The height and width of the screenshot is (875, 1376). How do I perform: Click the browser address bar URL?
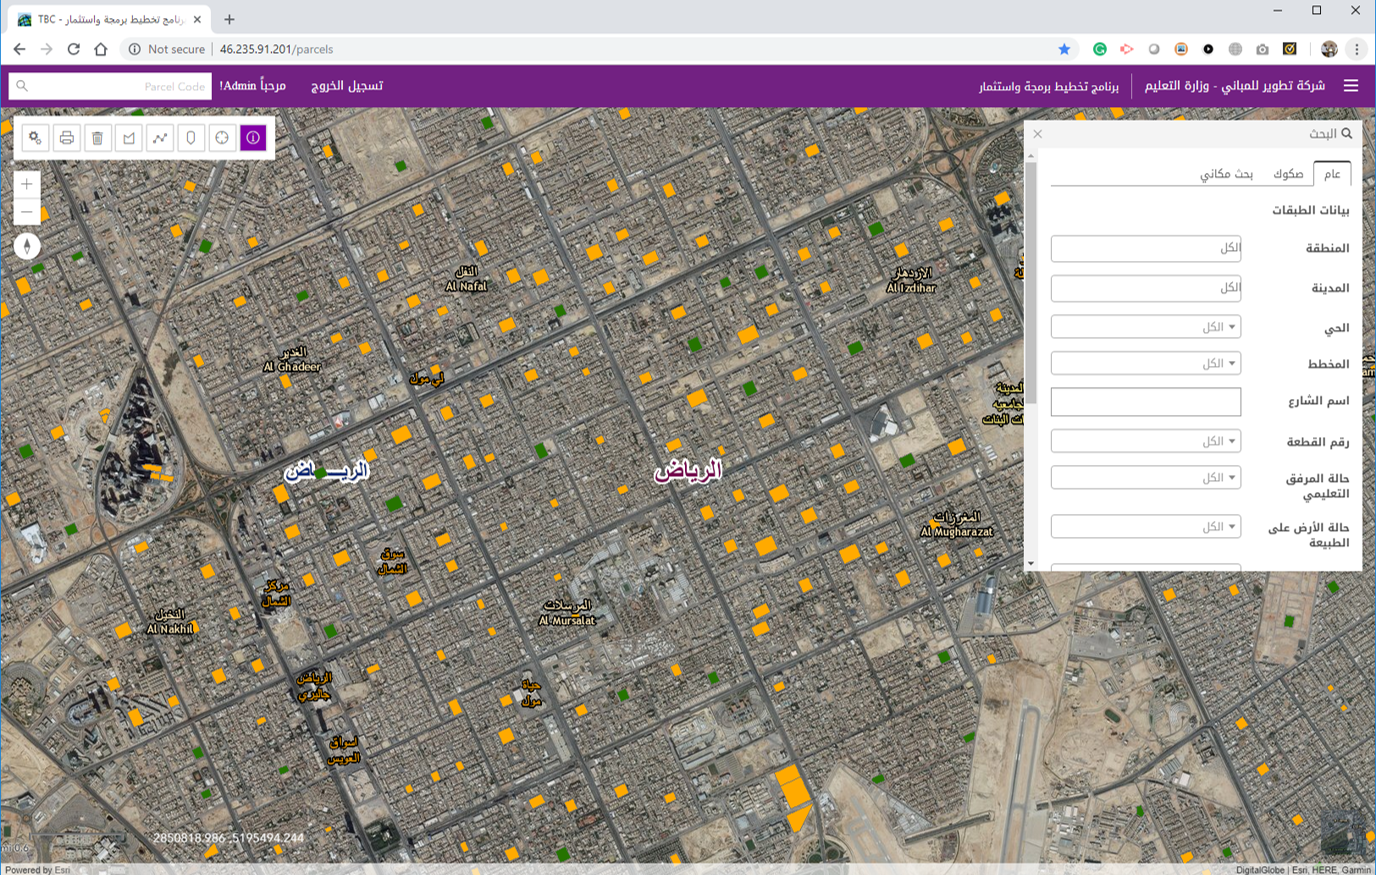(276, 49)
